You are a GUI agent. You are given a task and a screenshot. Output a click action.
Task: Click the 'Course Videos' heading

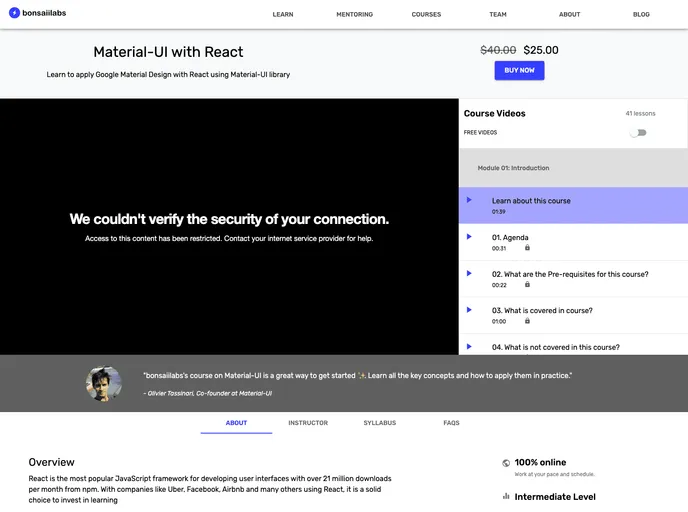(x=494, y=113)
